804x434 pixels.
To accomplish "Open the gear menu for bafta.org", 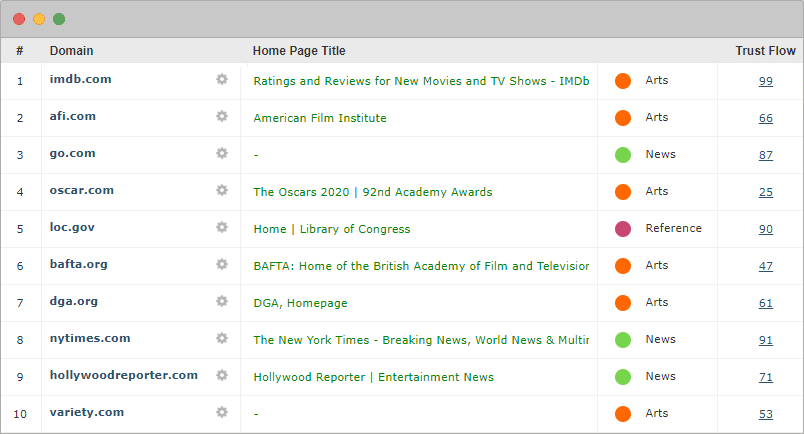I will [222, 264].
